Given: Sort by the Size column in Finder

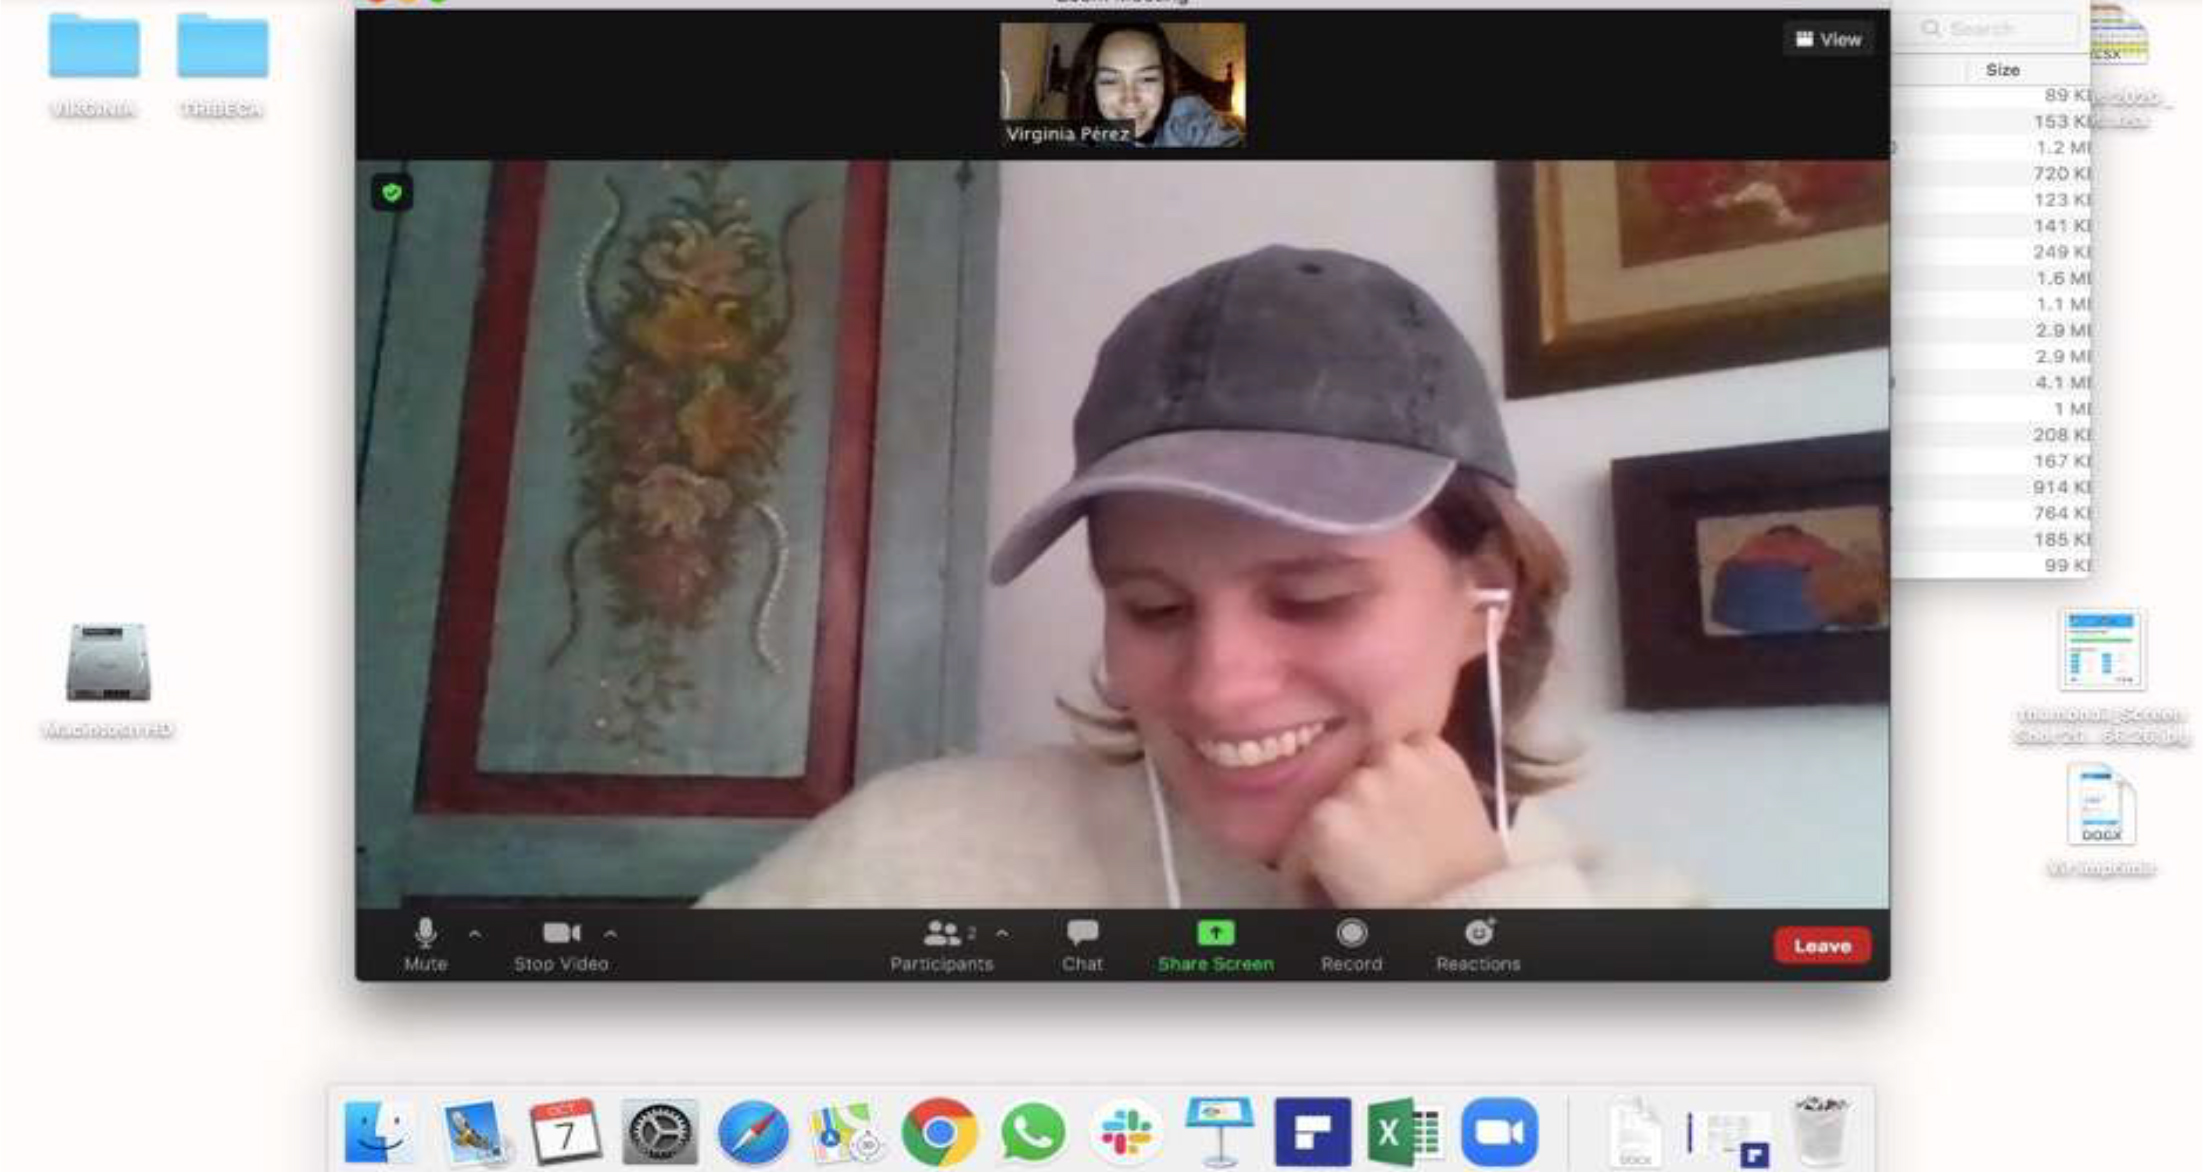Looking at the screenshot, I should [x=2002, y=70].
